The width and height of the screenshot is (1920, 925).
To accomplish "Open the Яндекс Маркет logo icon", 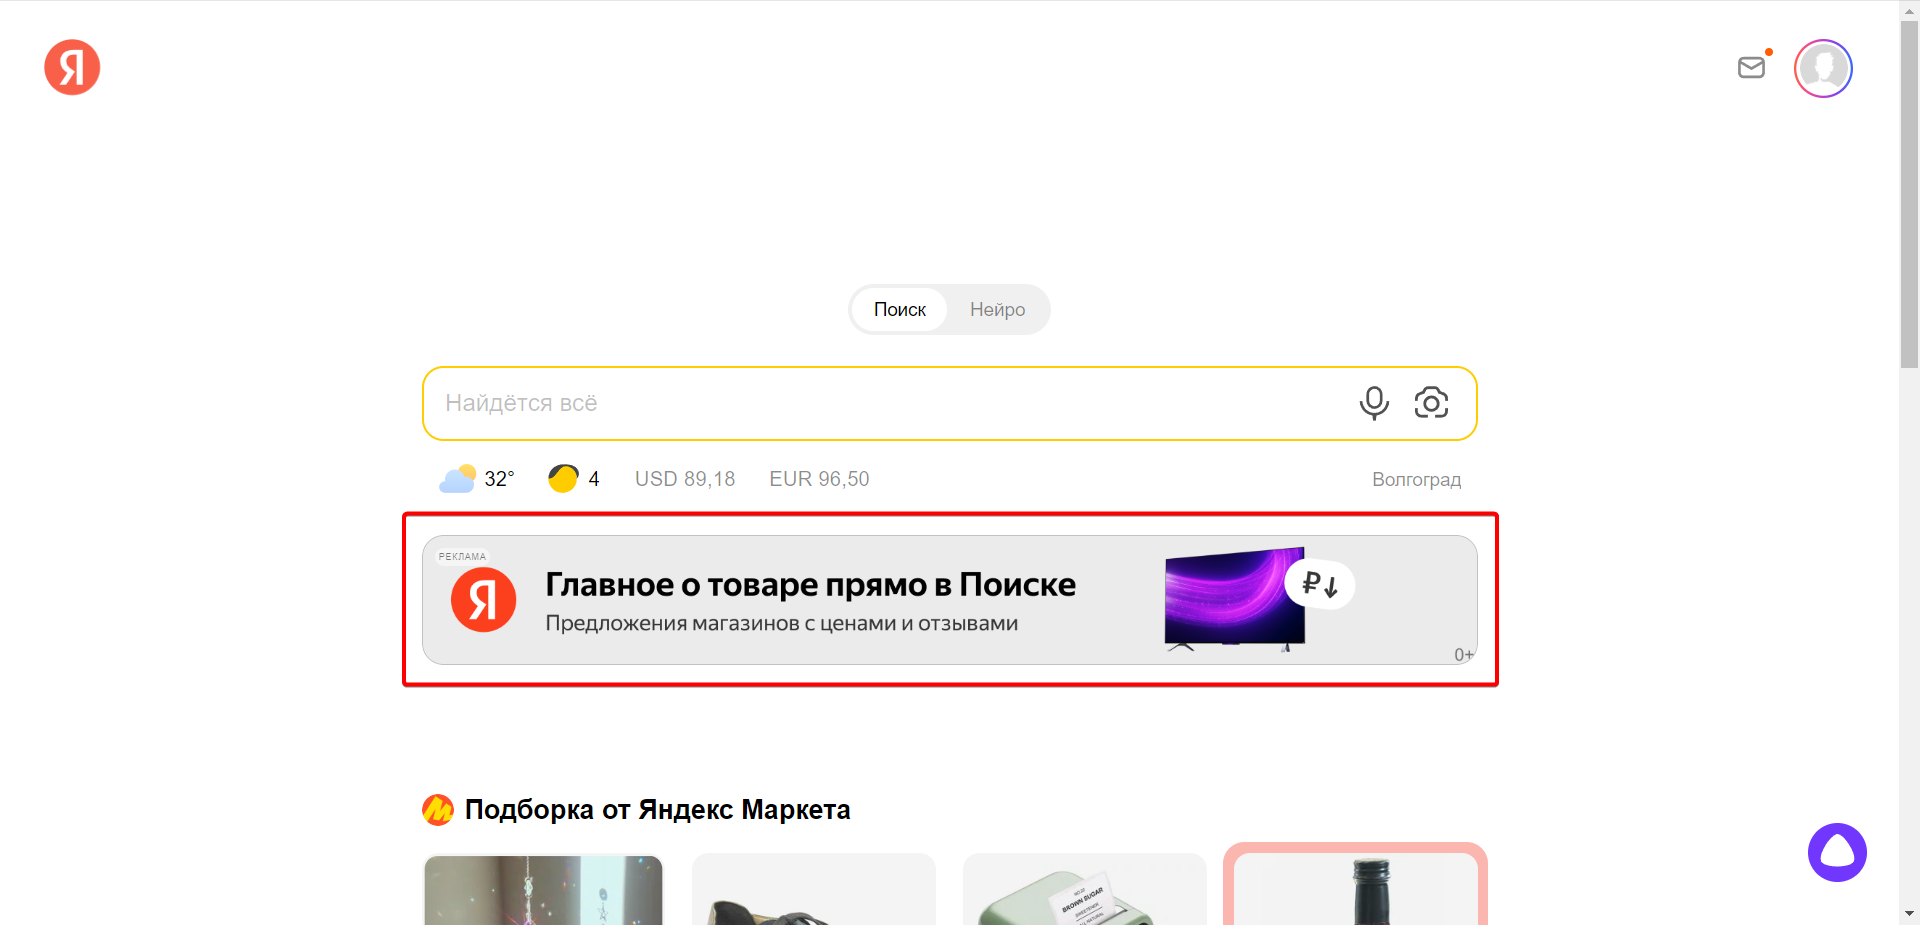I will pyautogui.click(x=438, y=810).
